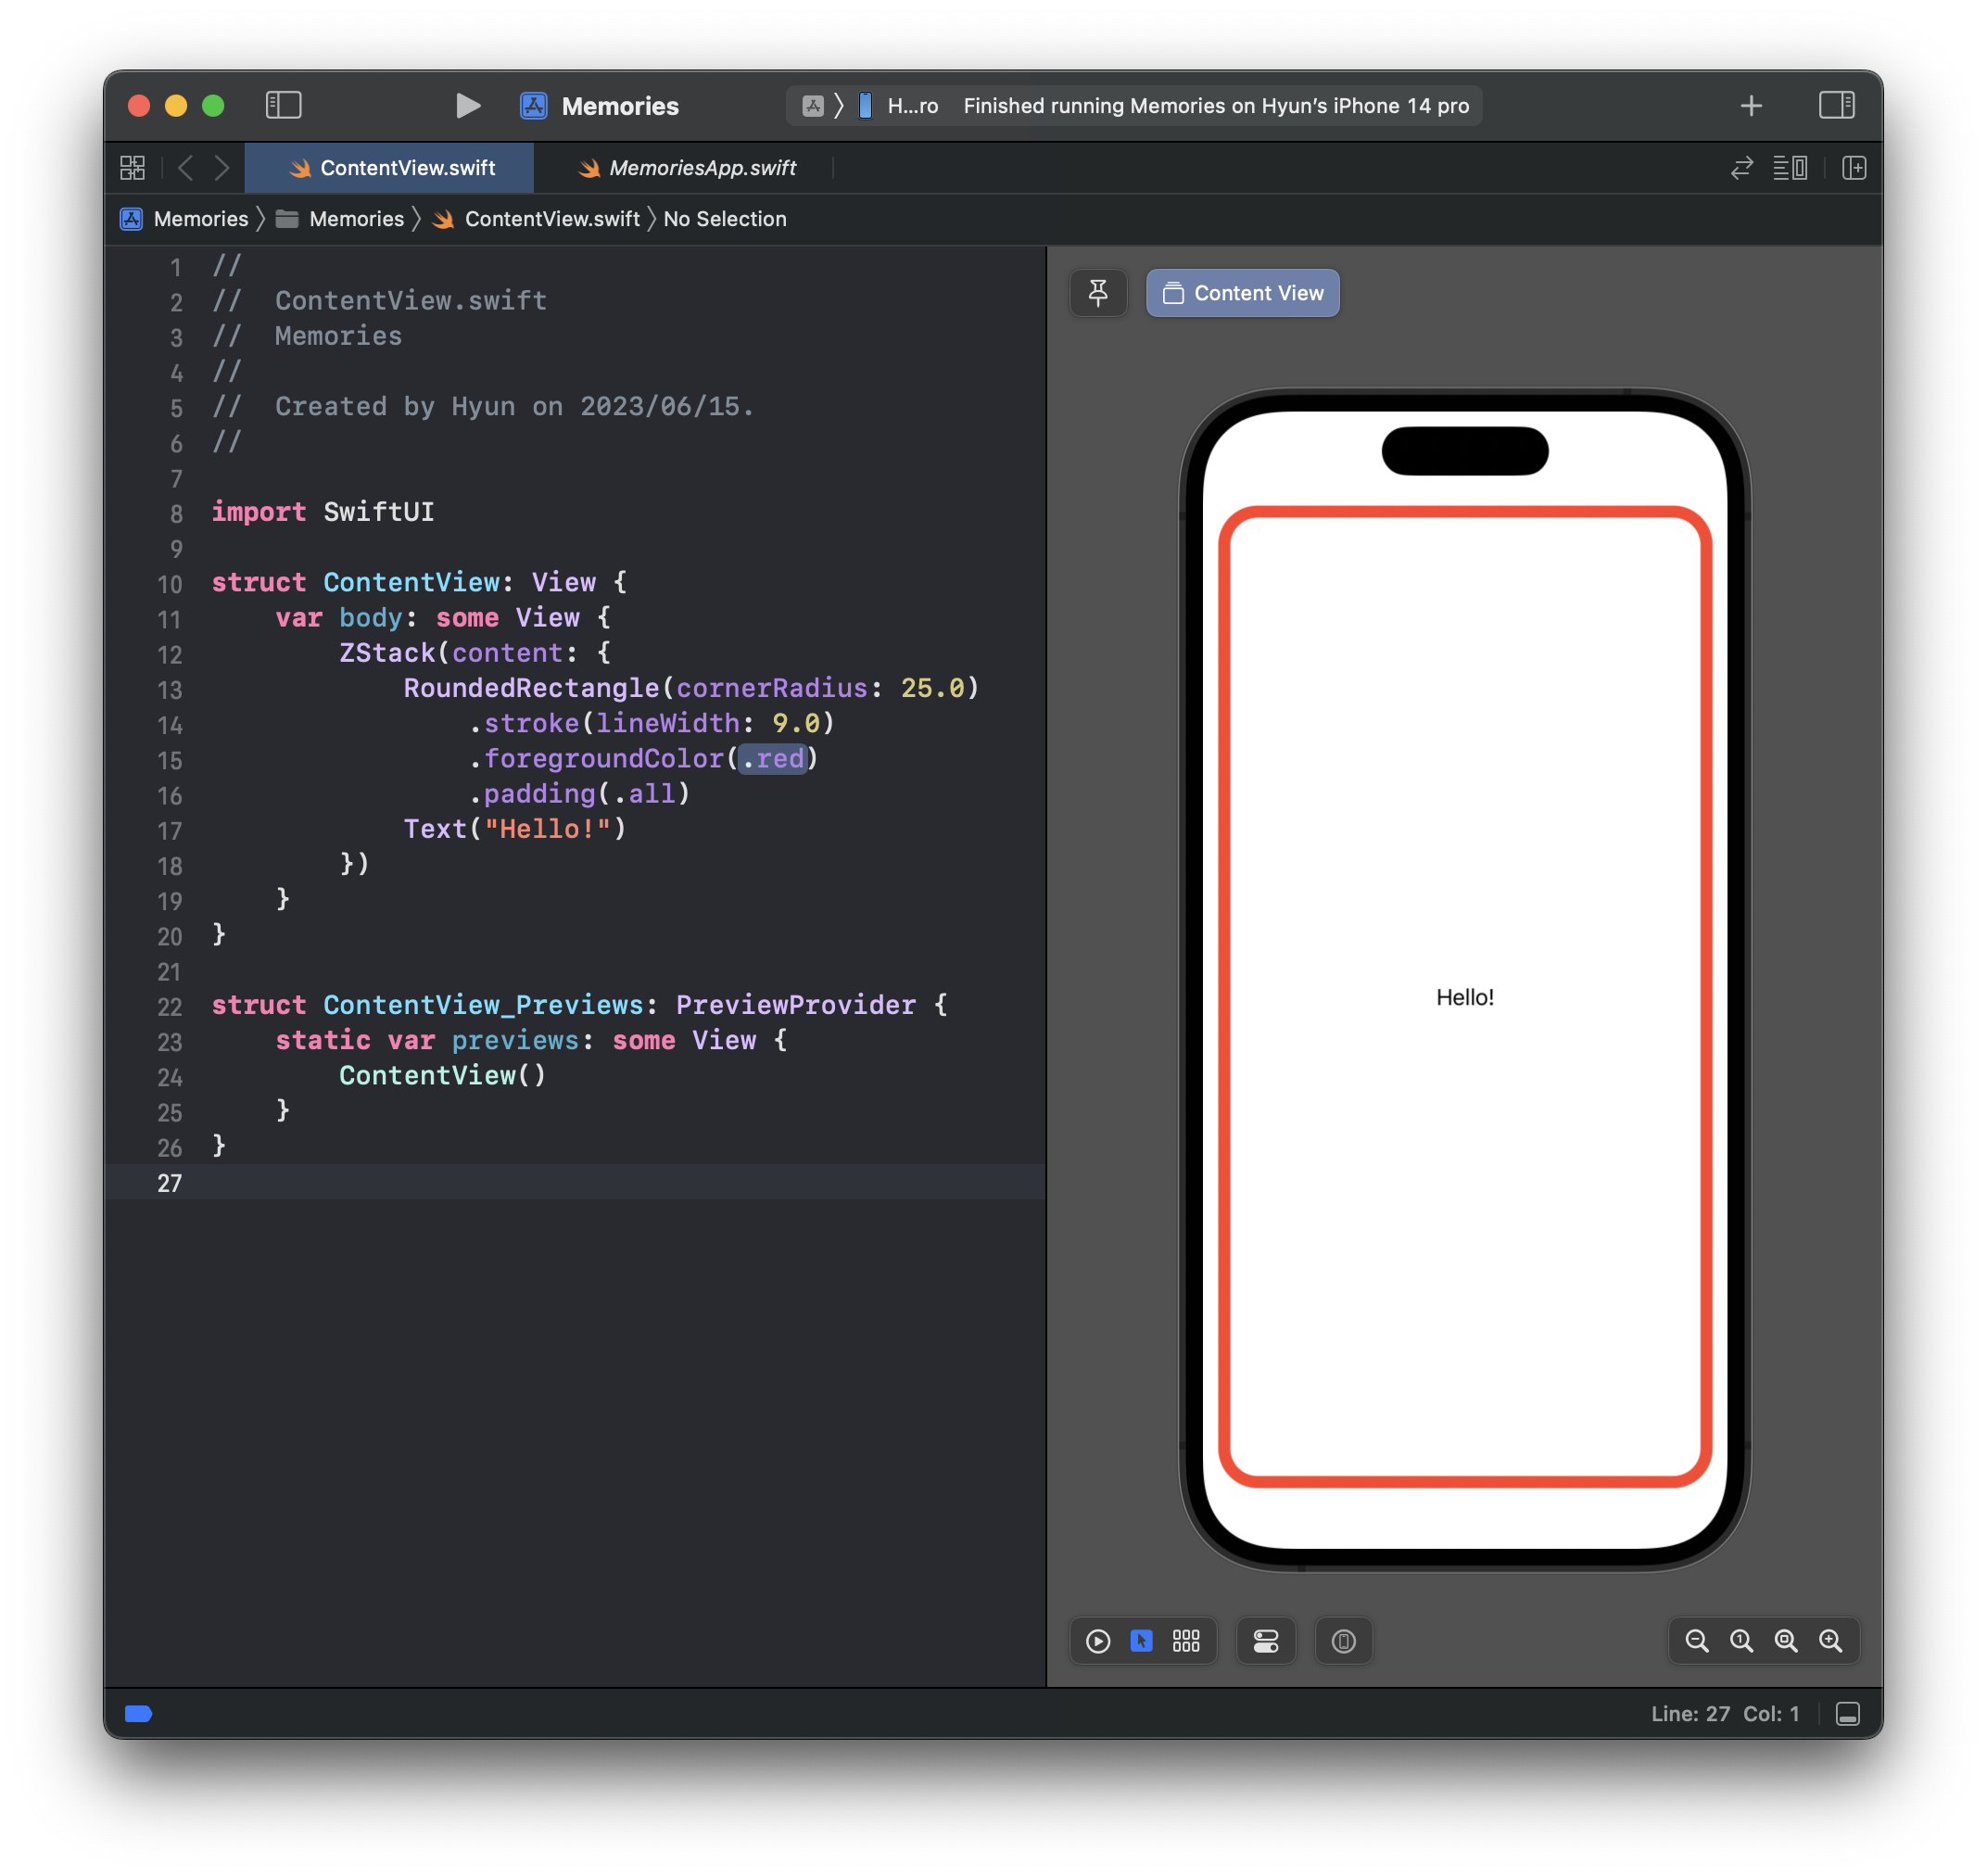Open the library with plus button
This screenshot has height=1876, width=1987.
coord(1750,106)
